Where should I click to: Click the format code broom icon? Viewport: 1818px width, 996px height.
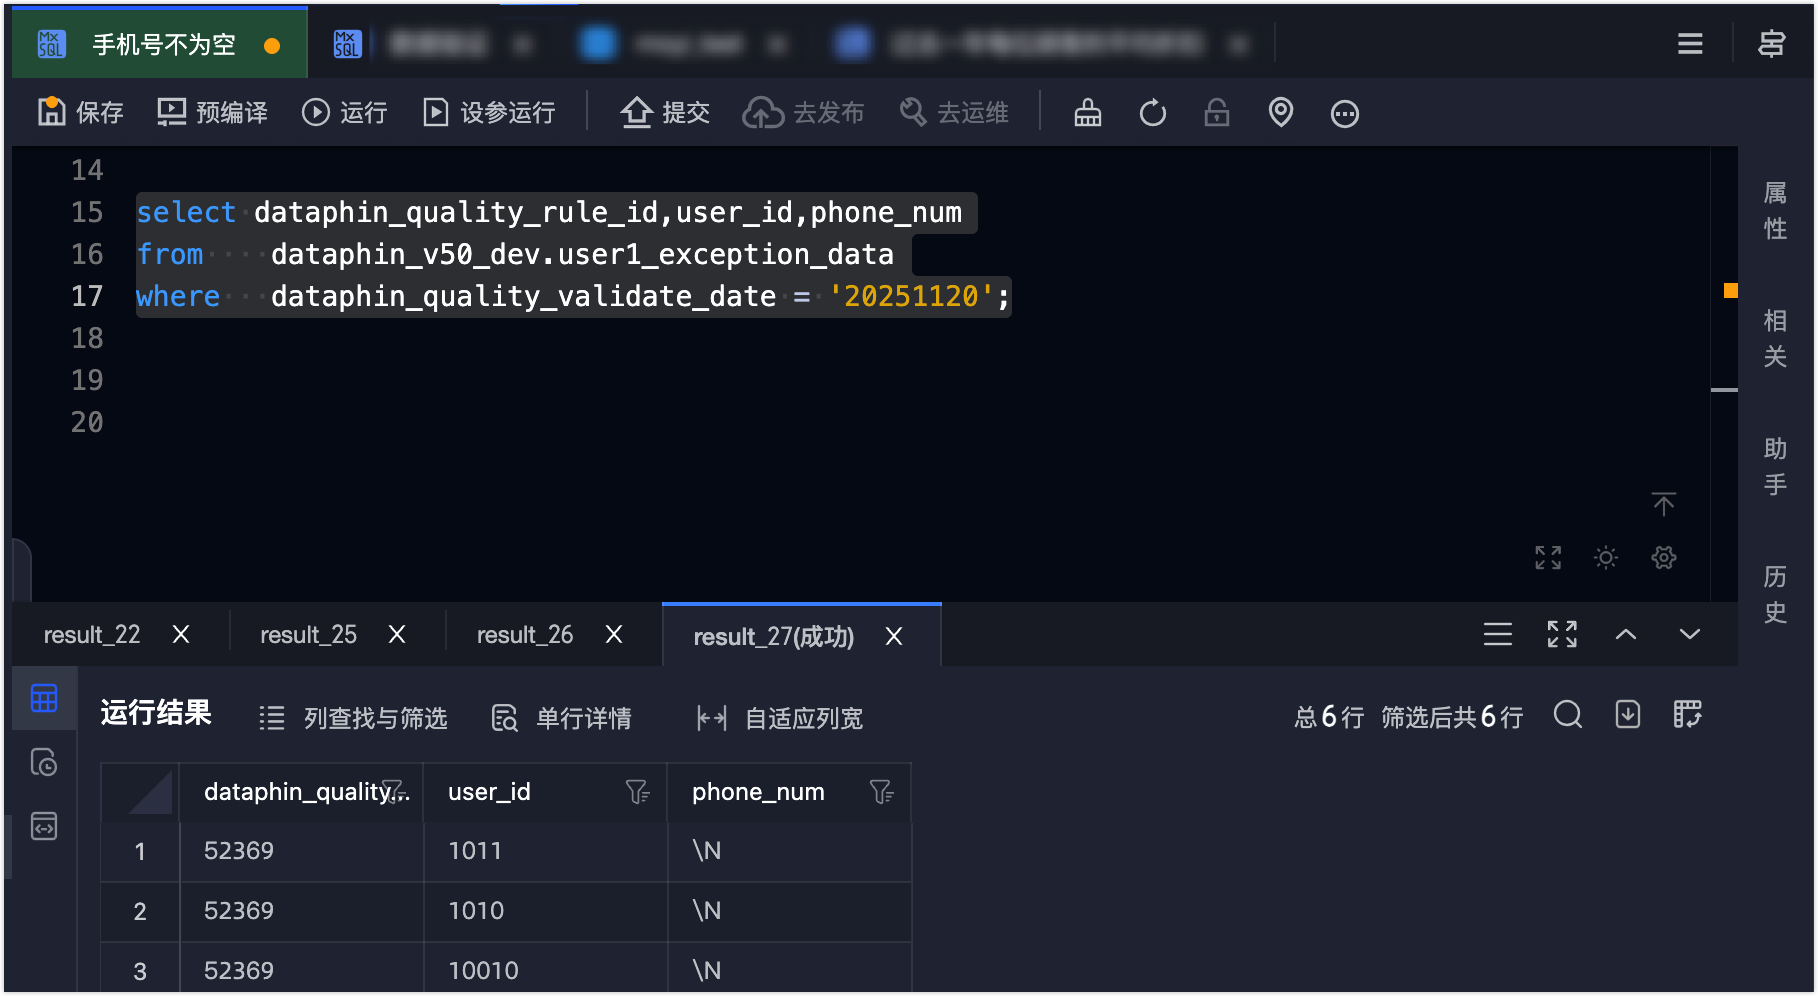coord(1088,113)
